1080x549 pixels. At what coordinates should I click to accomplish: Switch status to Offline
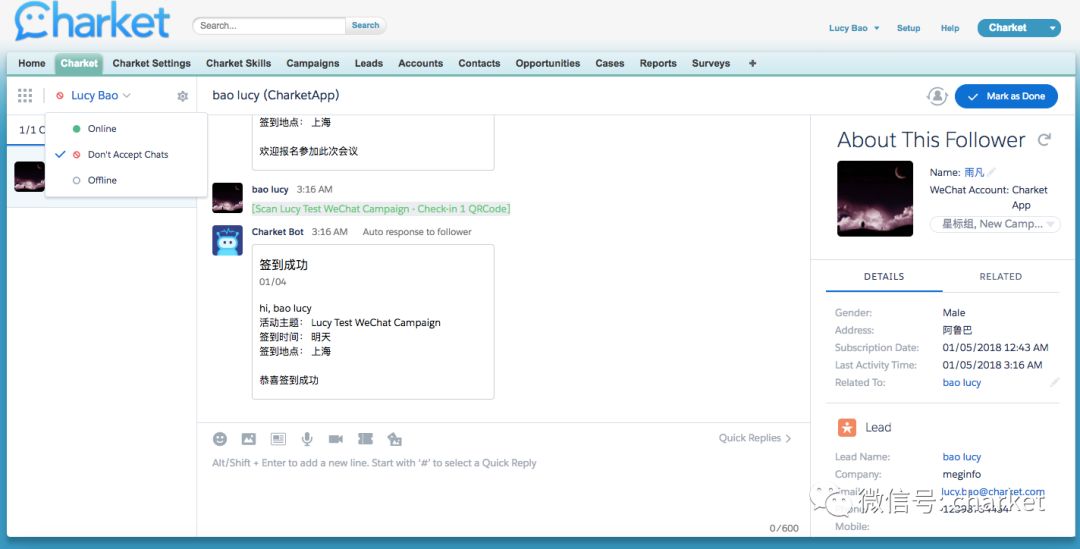pyautogui.click(x=102, y=181)
